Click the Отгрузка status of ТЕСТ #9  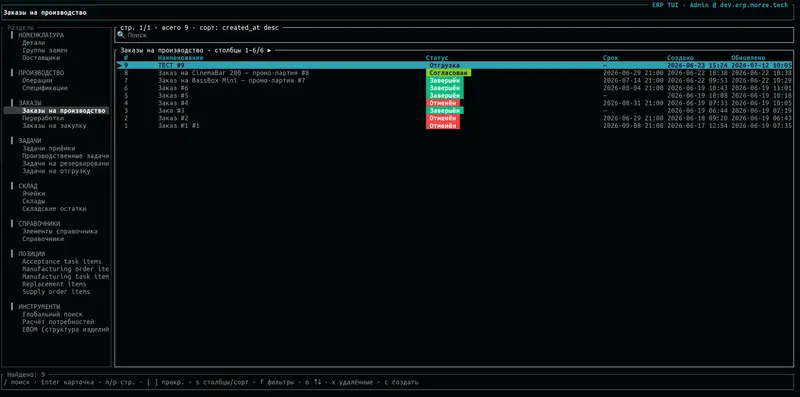[444, 65]
